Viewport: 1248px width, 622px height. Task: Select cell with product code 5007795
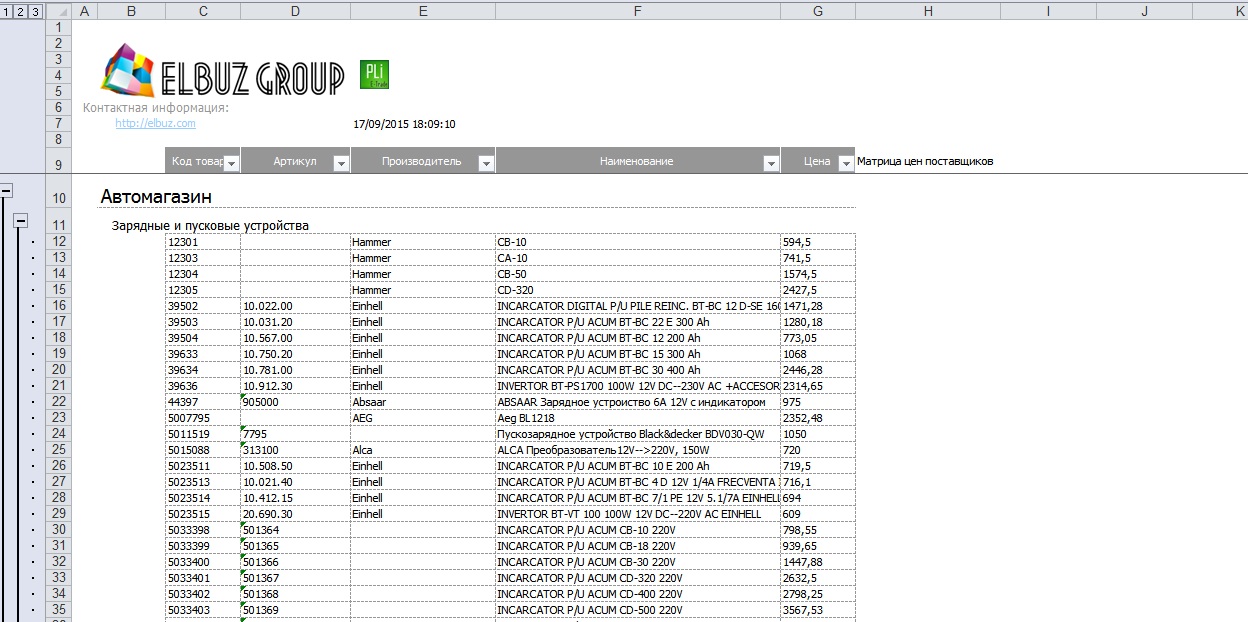203,418
